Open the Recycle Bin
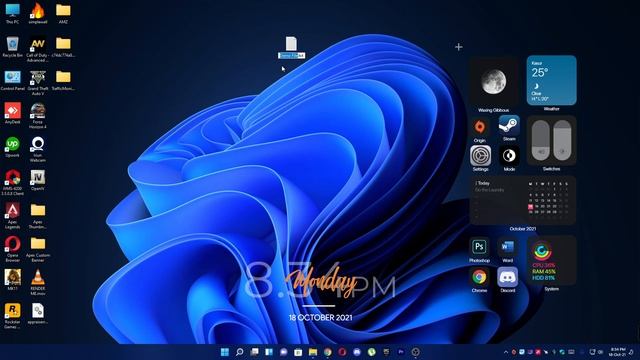Image resolution: width=640 pixels, height=360 pixels. [x=12, y=47]
